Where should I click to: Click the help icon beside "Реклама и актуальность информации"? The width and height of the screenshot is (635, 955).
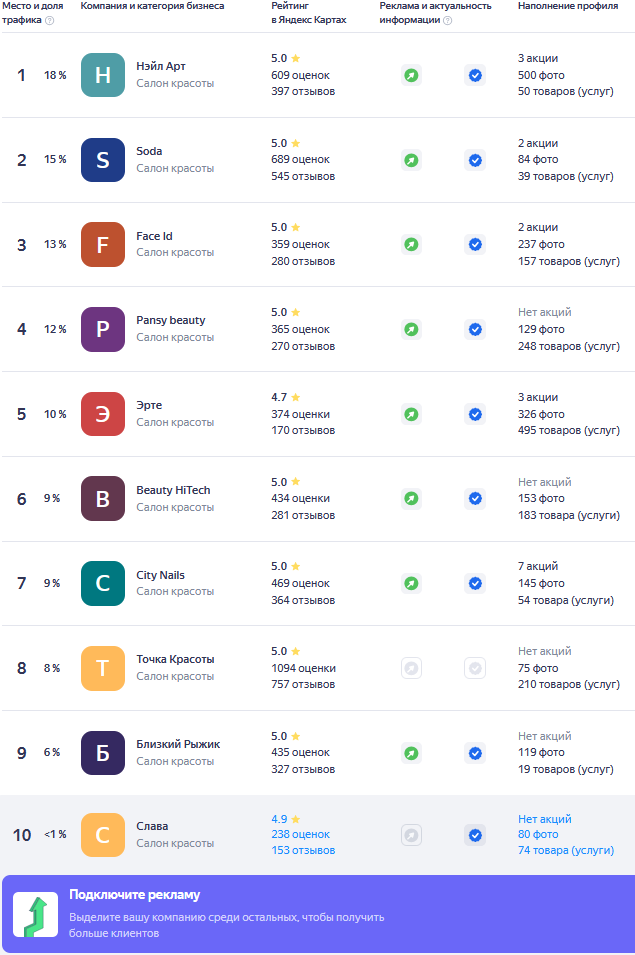click(x=447, y=20)
